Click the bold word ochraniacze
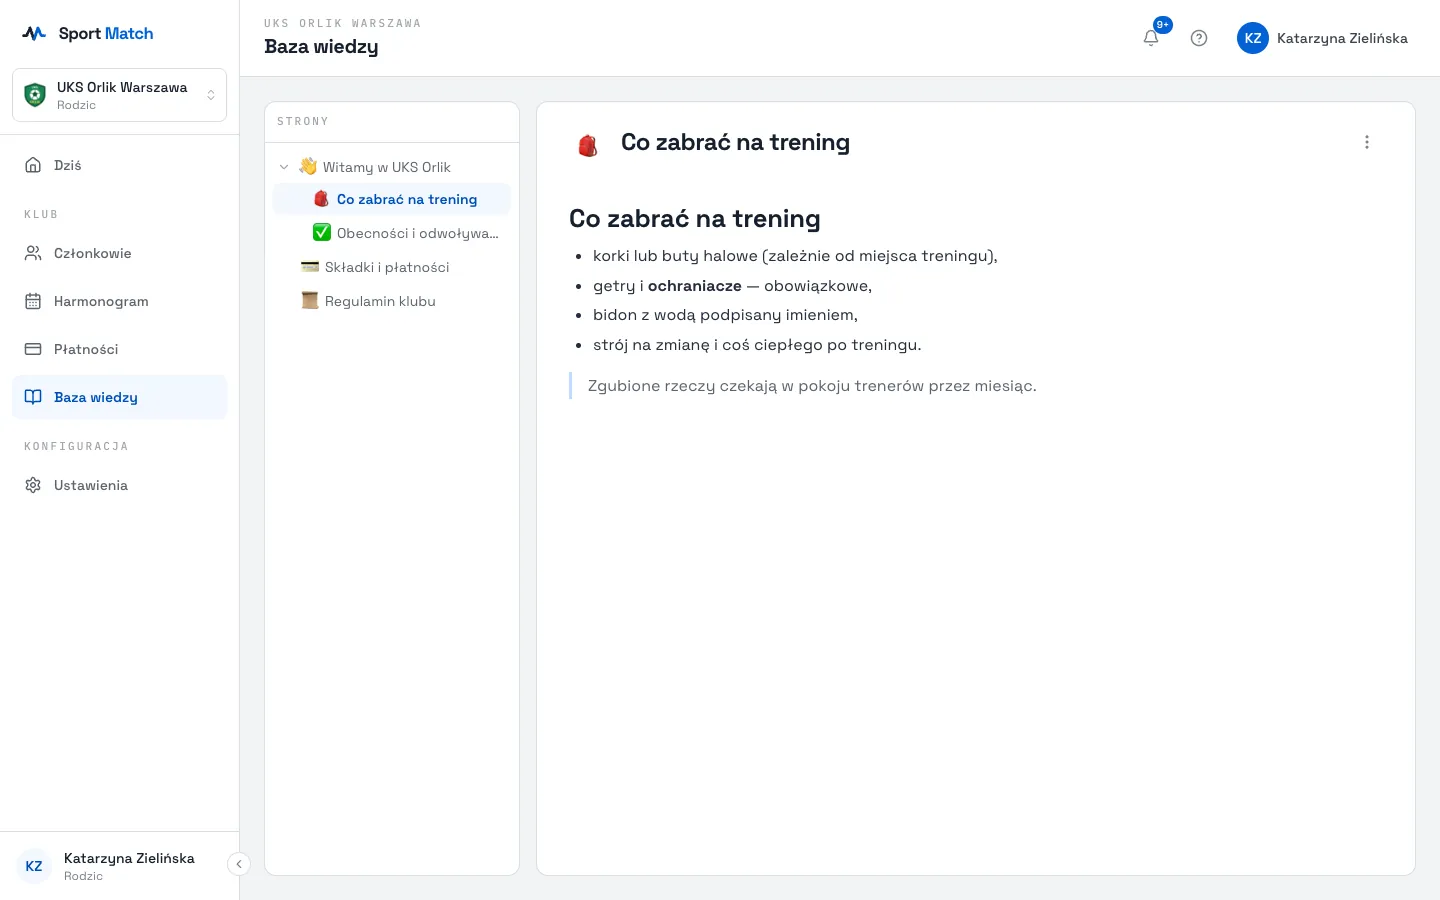The width and height of the screenshot is (1440, 900). [695, 286]
